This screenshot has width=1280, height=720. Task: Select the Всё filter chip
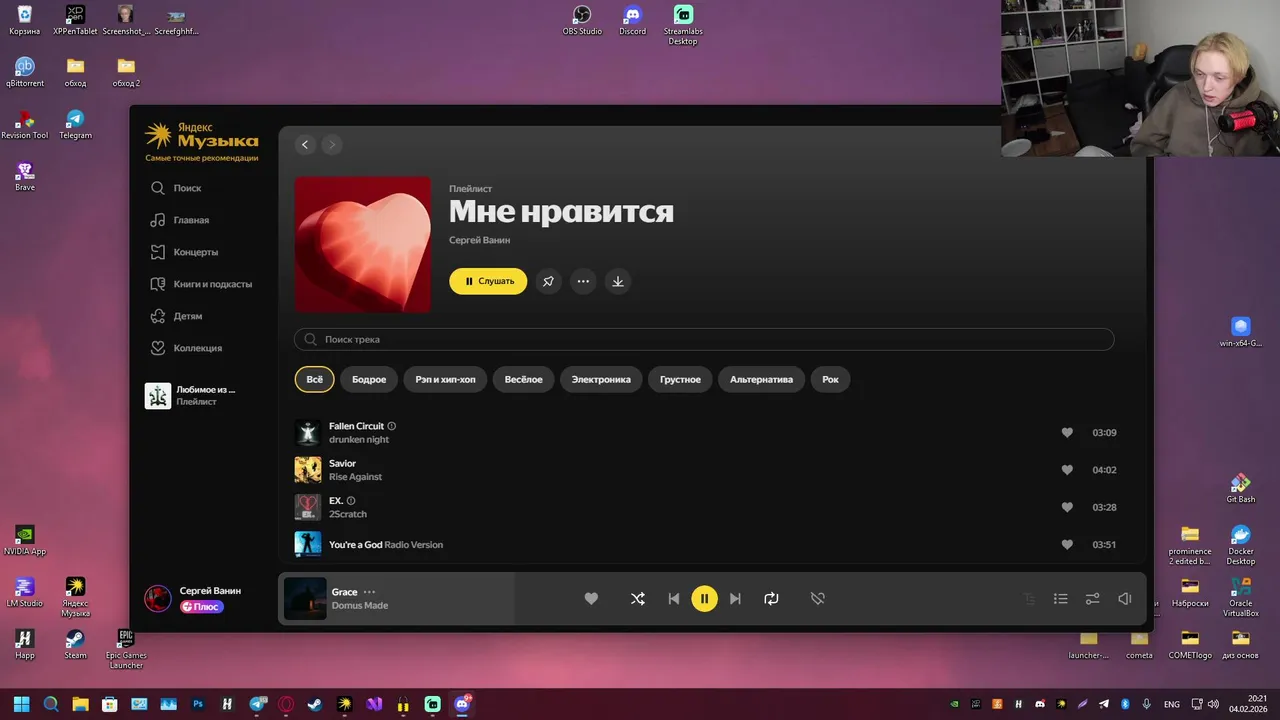click(314, 379)
